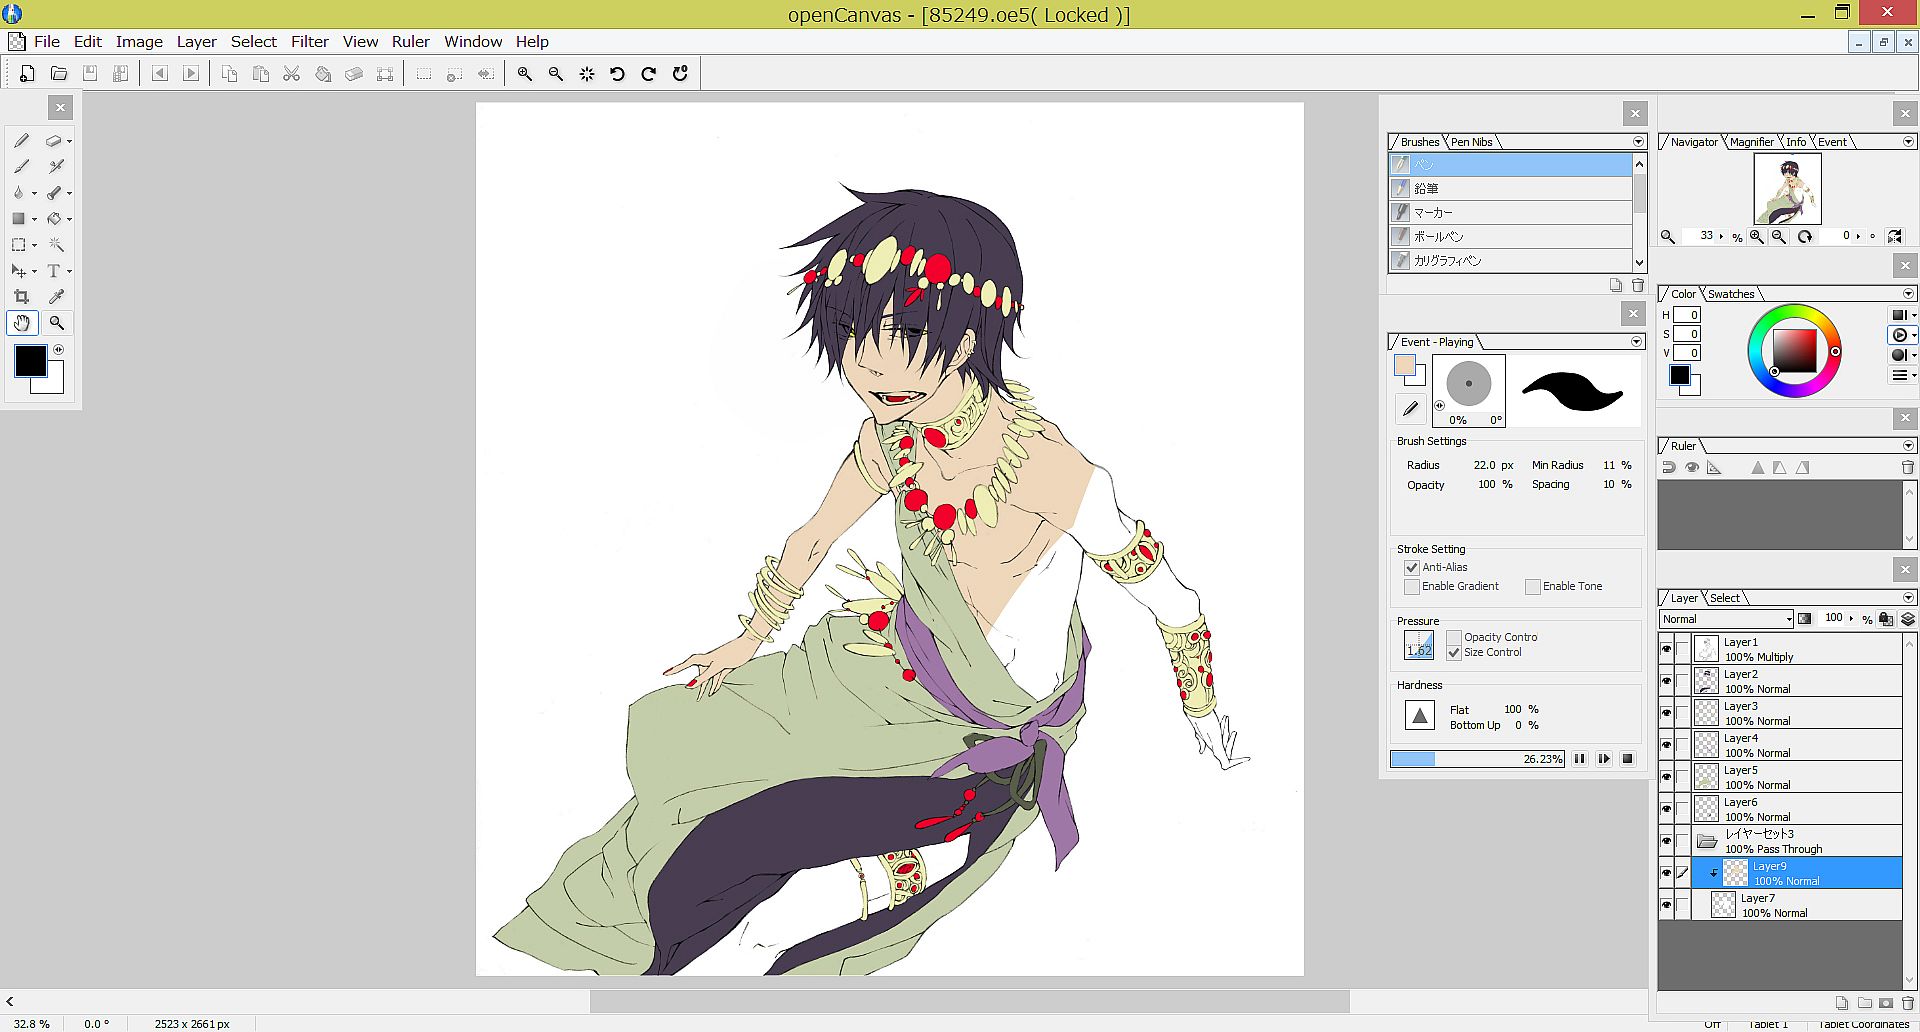Select the Eyedropper tool
This screenshot has height=1032, width=1920.
56,297
